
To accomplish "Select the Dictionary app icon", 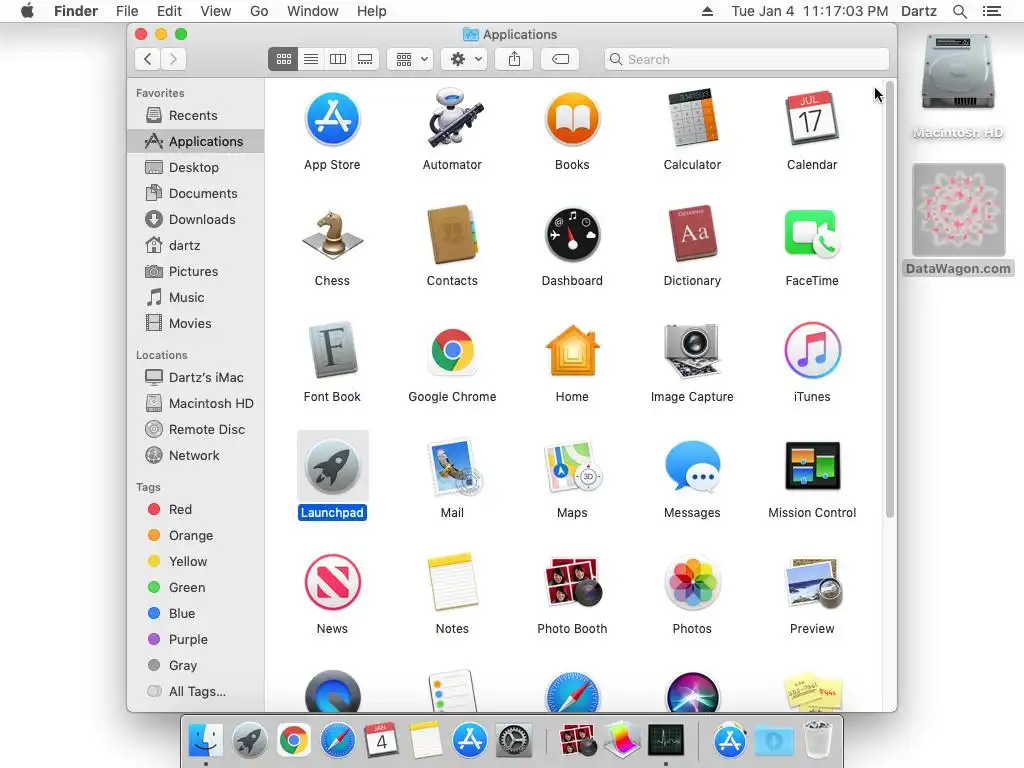I will click(x=692, y=235).
